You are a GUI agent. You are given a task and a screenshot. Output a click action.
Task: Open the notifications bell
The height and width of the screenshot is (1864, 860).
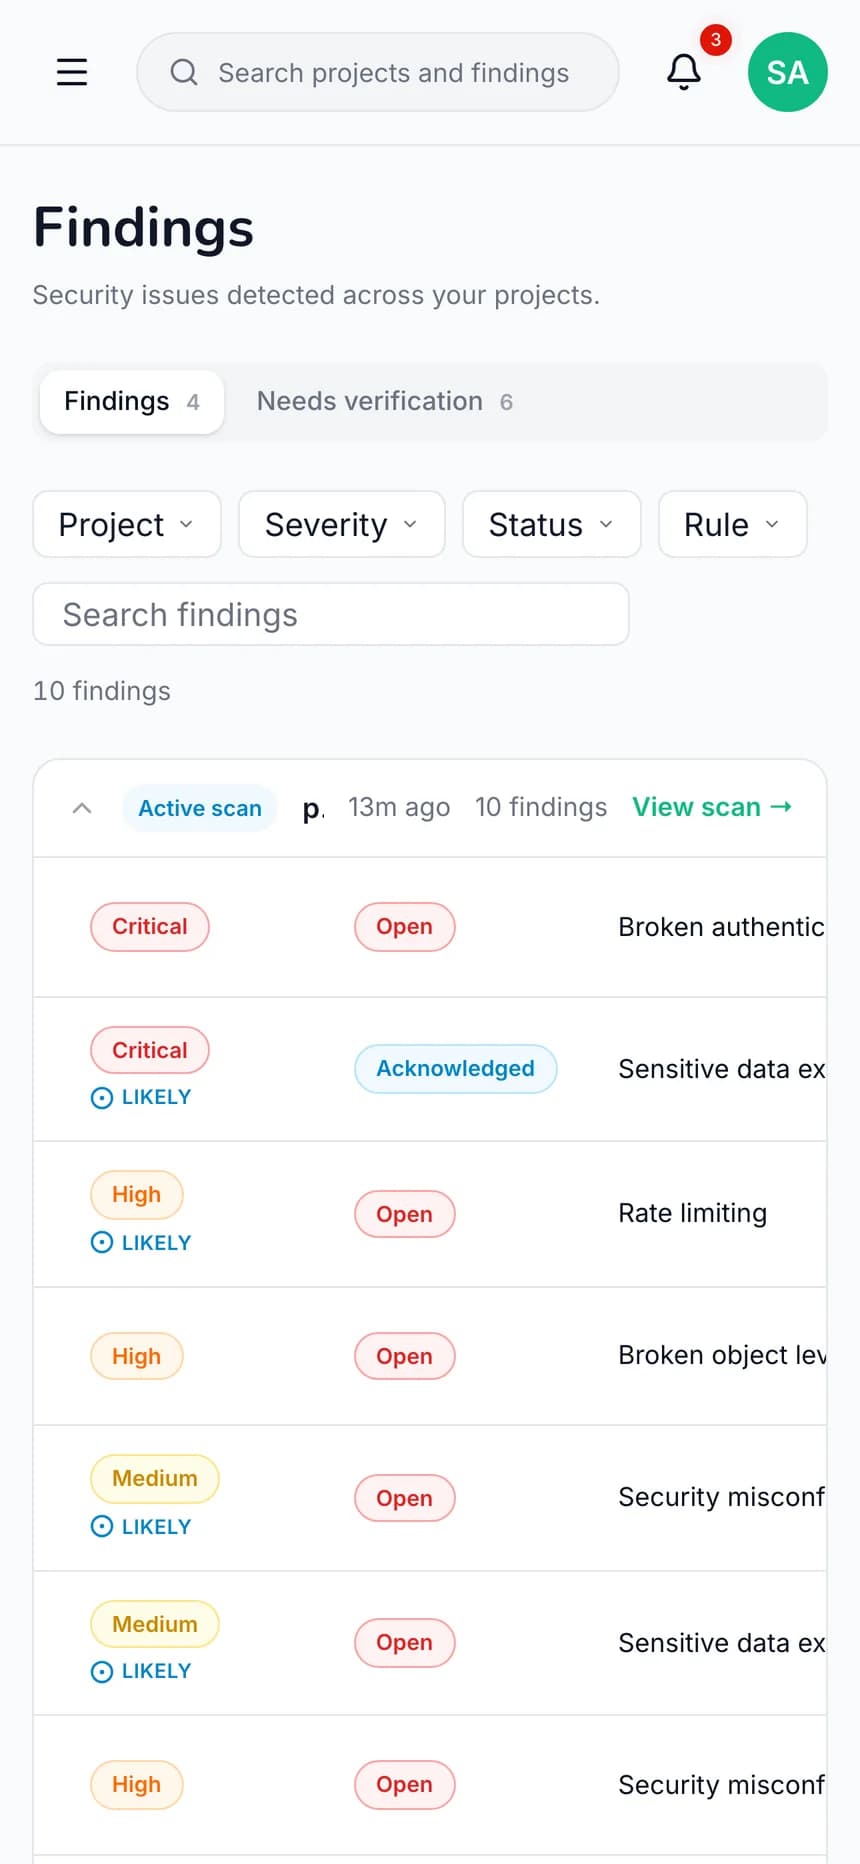click(x=684, y=72)
